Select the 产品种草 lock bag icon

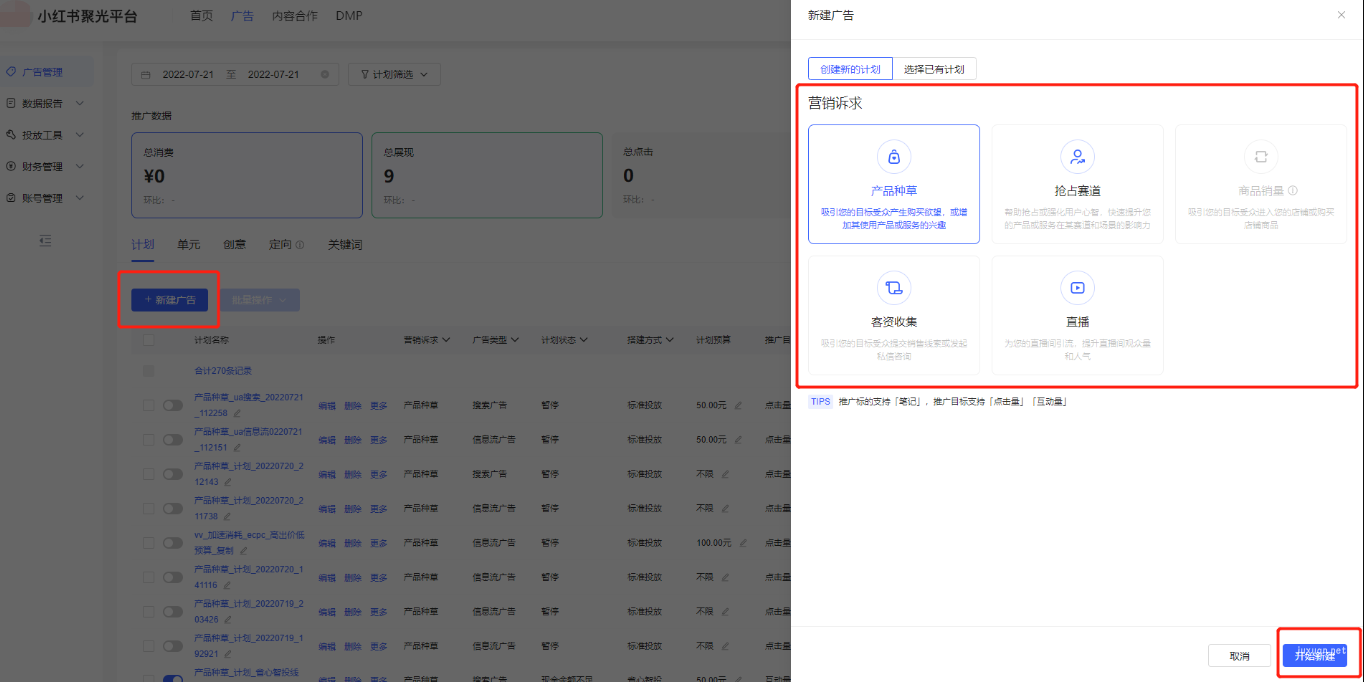[893, 157]
